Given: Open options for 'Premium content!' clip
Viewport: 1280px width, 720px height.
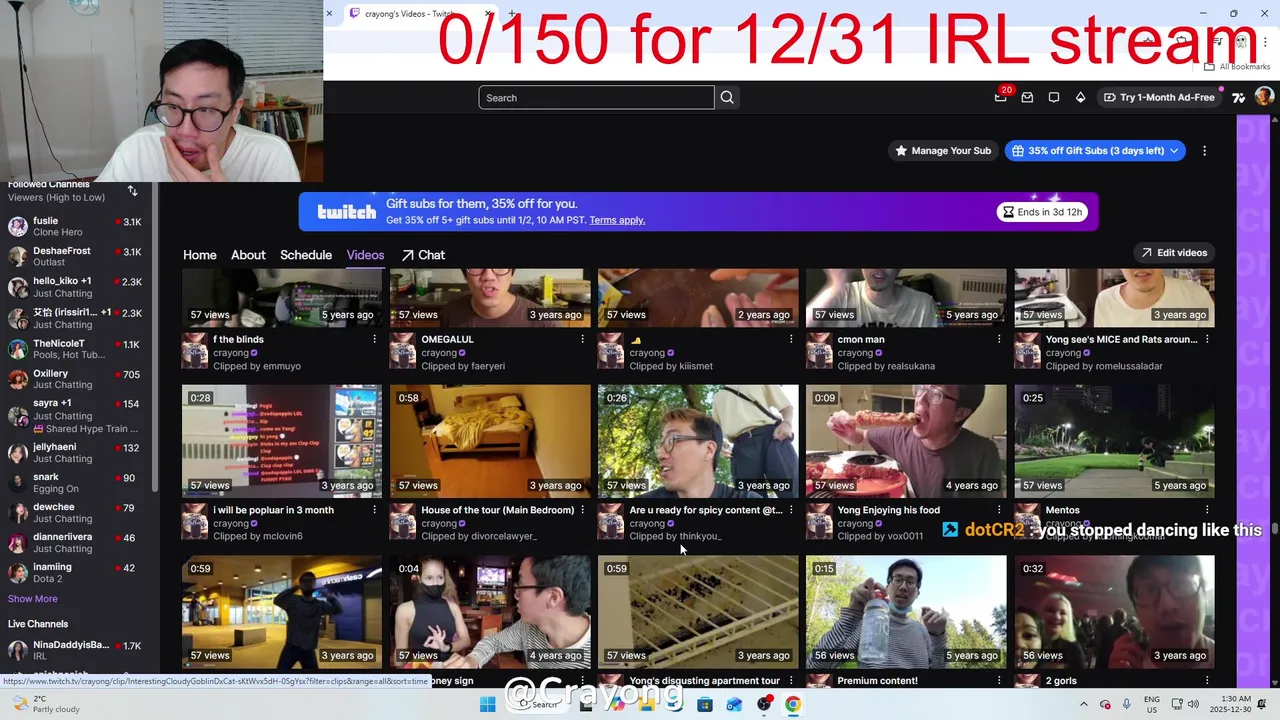Looking at the screenshot, I should tap(999, 680).
